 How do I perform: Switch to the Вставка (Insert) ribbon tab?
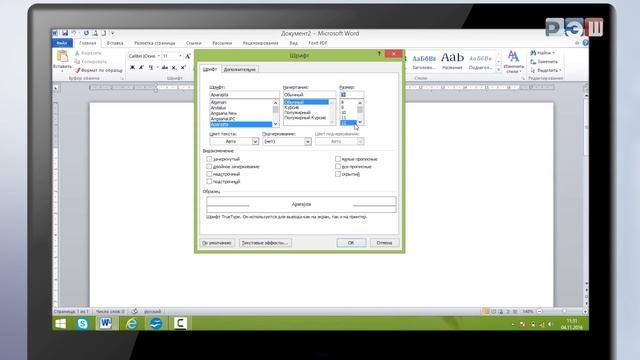coord(115,43)
